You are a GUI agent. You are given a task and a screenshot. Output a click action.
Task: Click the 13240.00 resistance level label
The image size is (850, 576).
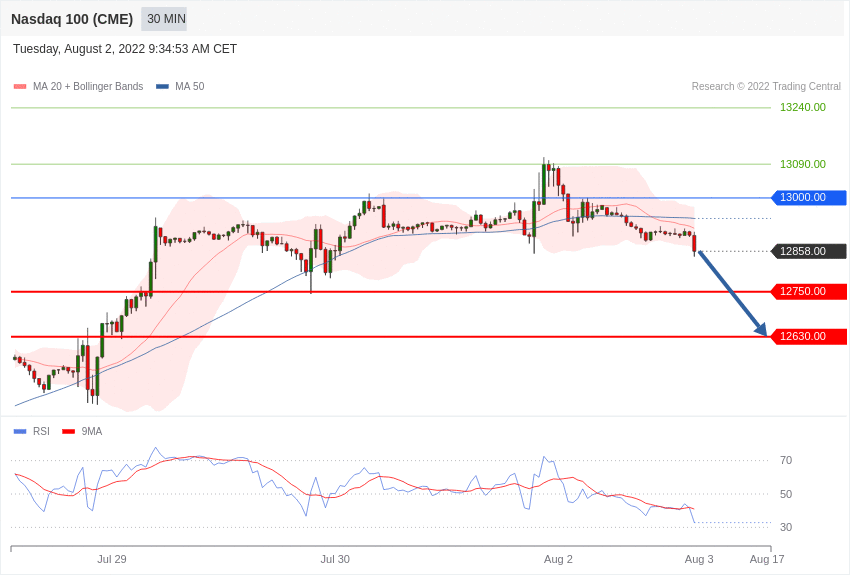pos(802,107)
